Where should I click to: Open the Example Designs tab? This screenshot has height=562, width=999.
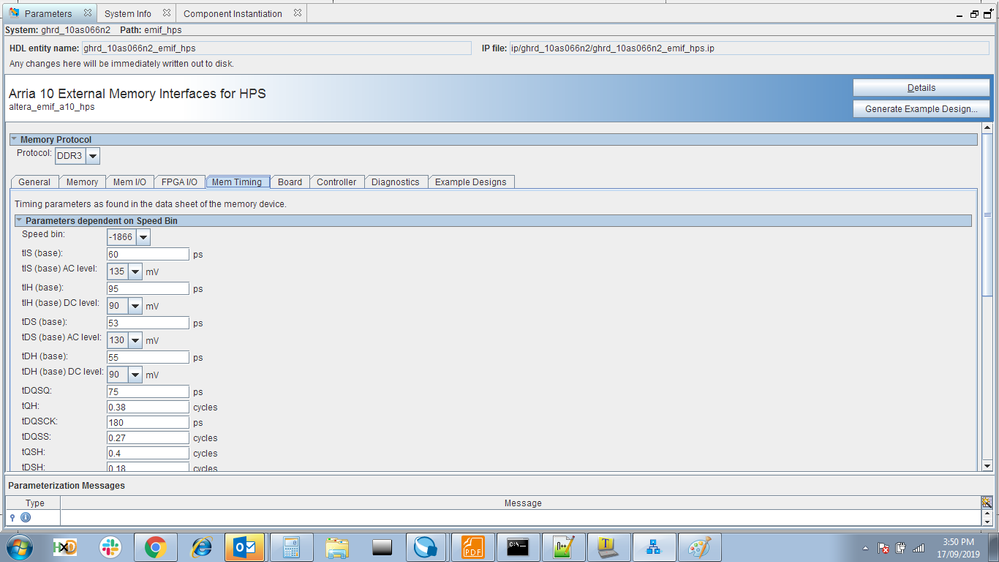pos(471,182)
